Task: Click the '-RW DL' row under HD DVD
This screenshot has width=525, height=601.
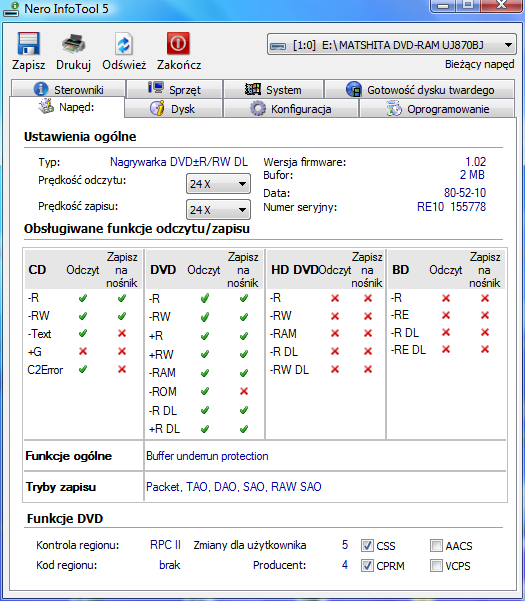Action: click(289, 369)
